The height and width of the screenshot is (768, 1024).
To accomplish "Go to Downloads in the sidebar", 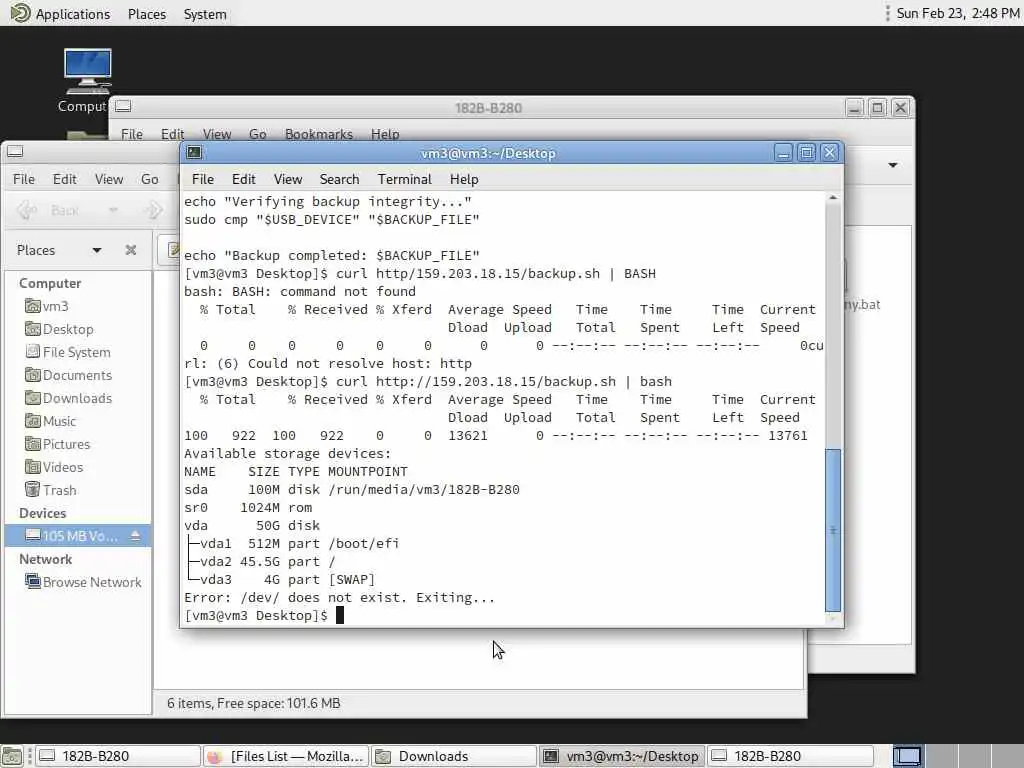I will tap(69, 398).
